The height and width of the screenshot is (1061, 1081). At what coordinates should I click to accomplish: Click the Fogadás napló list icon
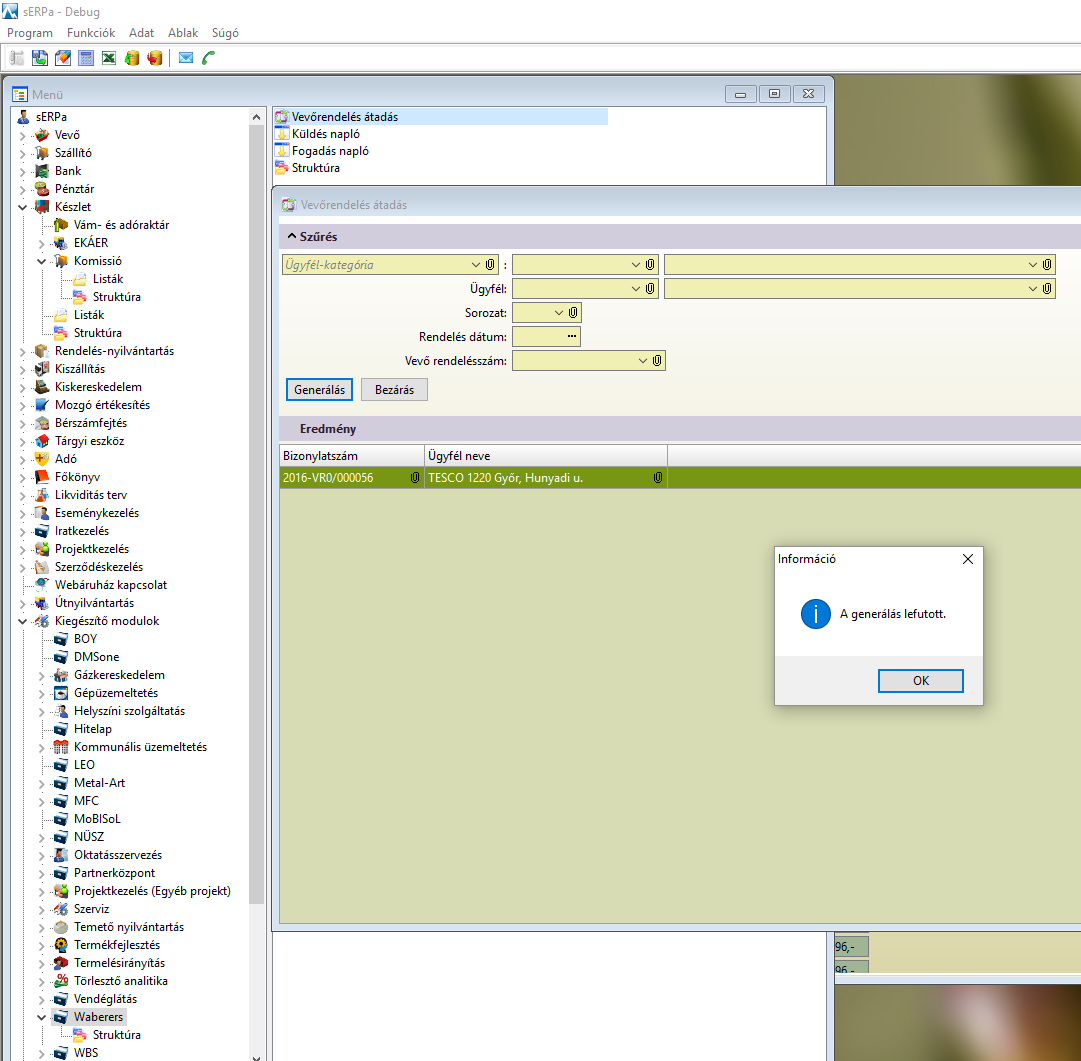pos(282,151)
